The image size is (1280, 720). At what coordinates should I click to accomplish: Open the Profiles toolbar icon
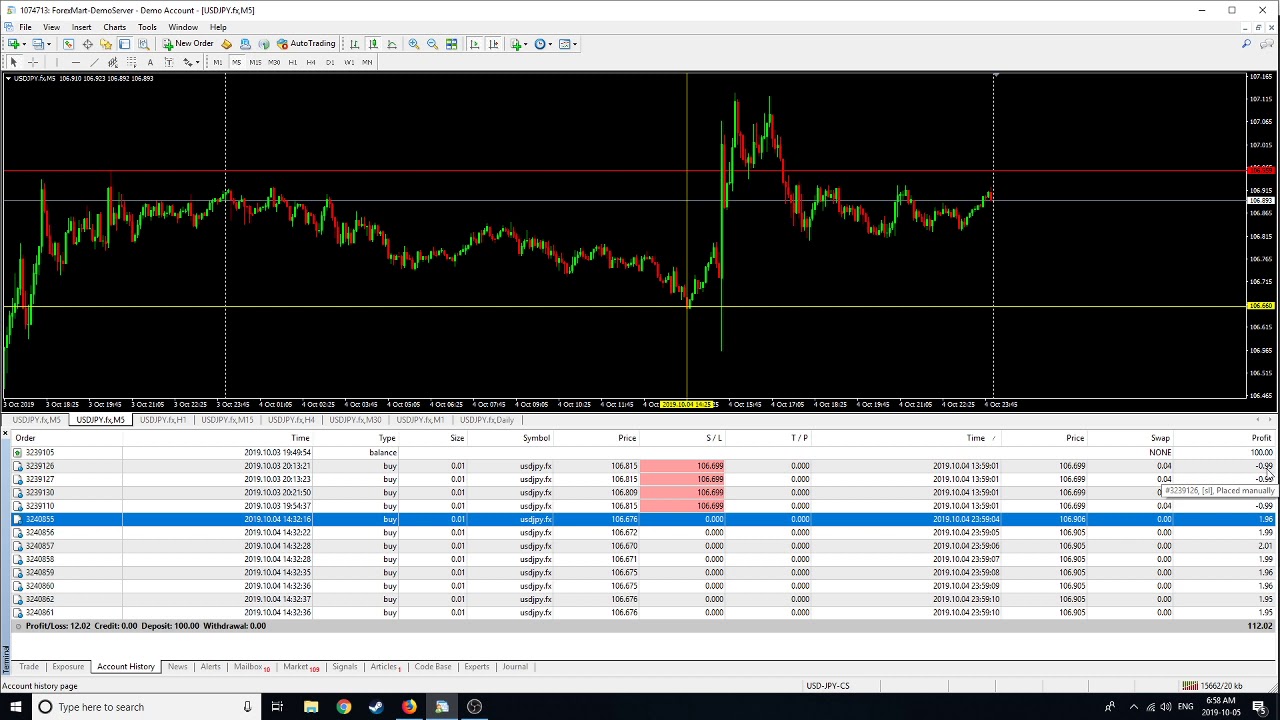pos(37,44)
